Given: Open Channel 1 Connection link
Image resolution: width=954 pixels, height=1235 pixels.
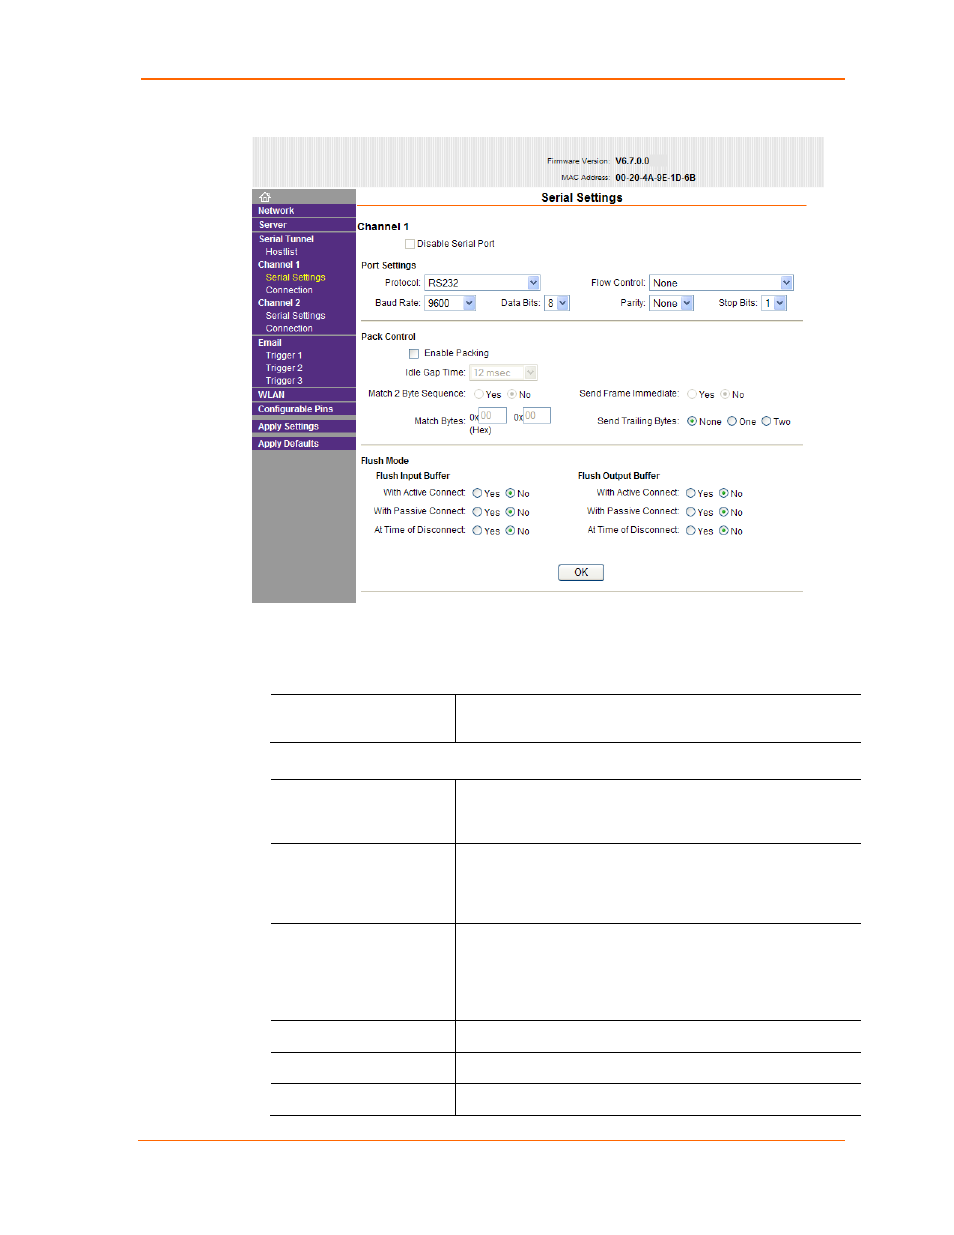Looking at the screenshot, I should [289, 290].
